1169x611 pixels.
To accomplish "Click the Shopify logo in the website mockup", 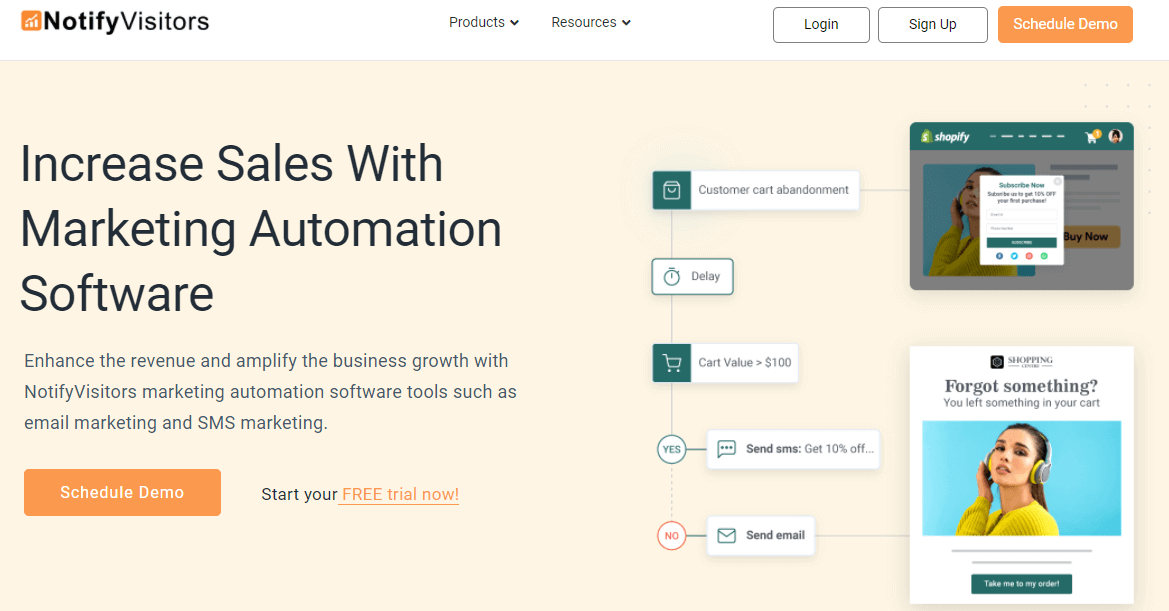I will (x=946, y=136).
